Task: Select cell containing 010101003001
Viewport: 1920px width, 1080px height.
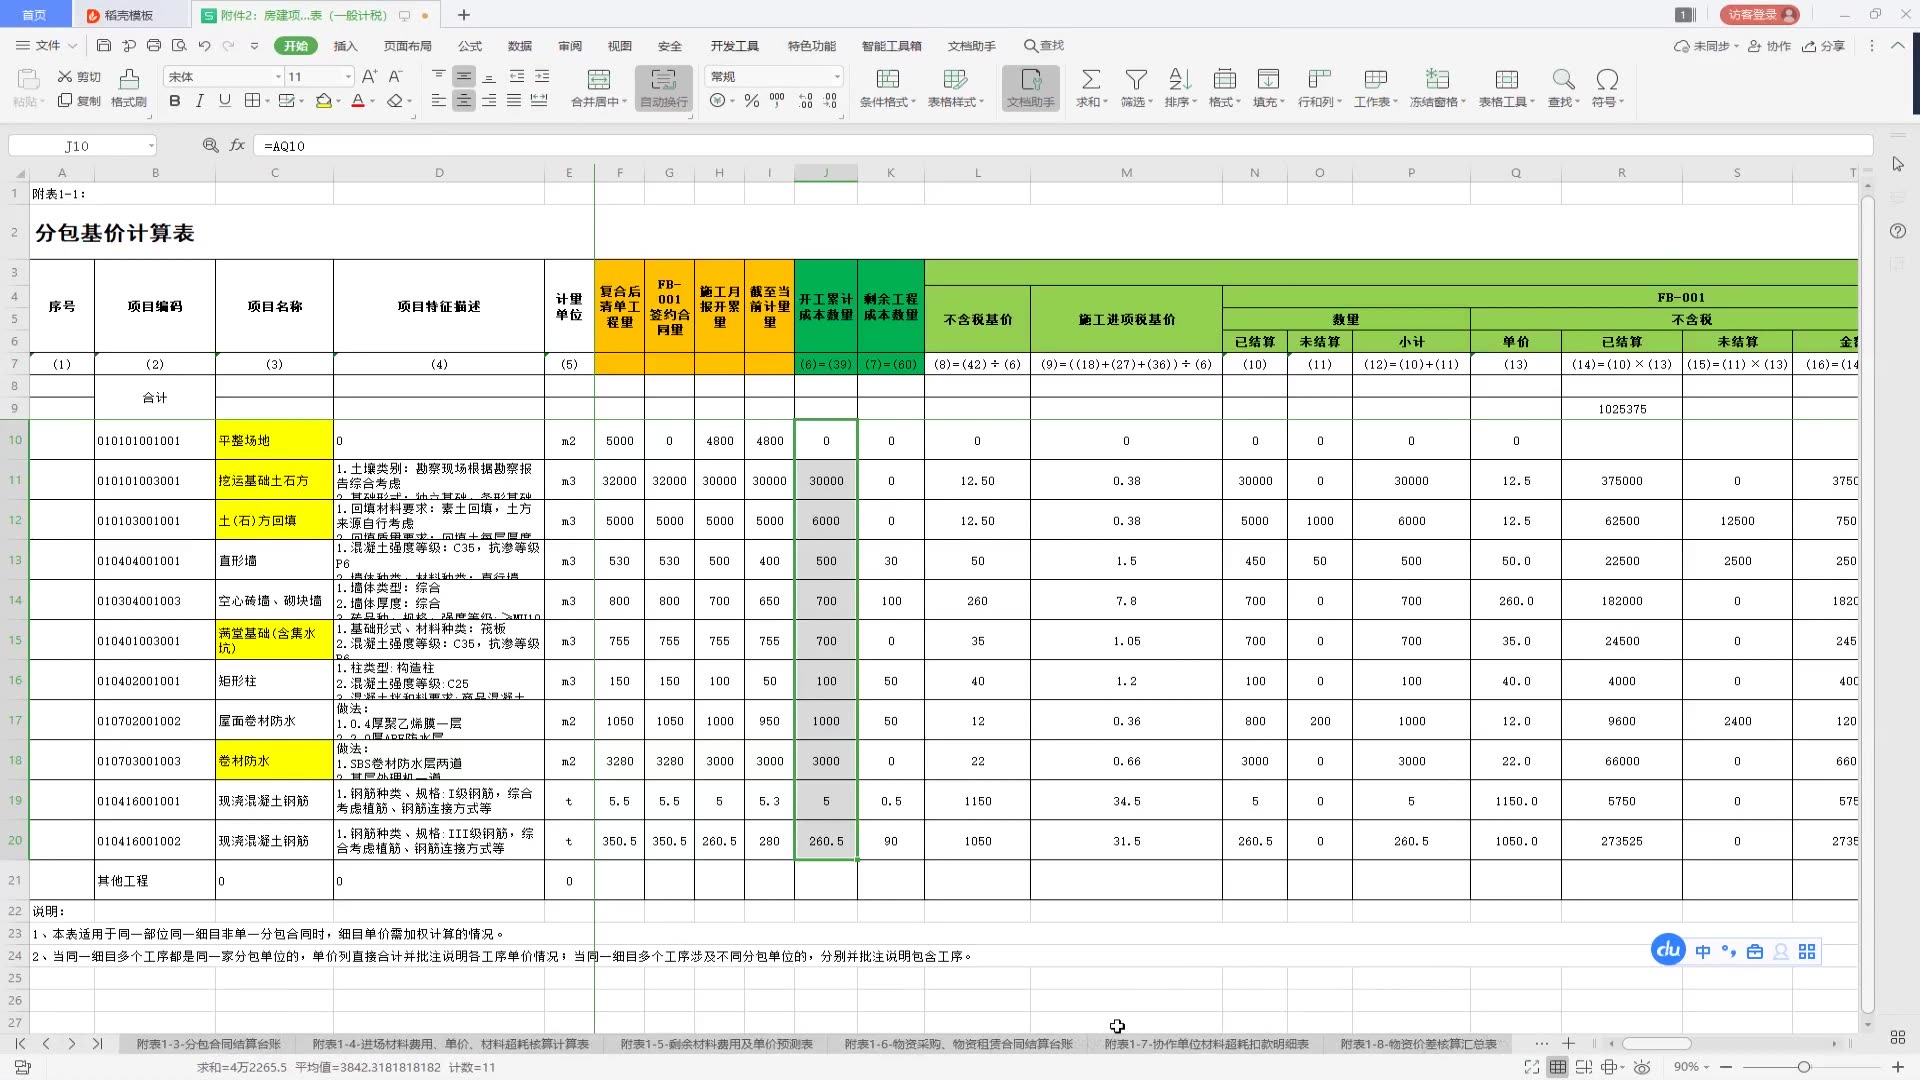Action: click(155, 481)
